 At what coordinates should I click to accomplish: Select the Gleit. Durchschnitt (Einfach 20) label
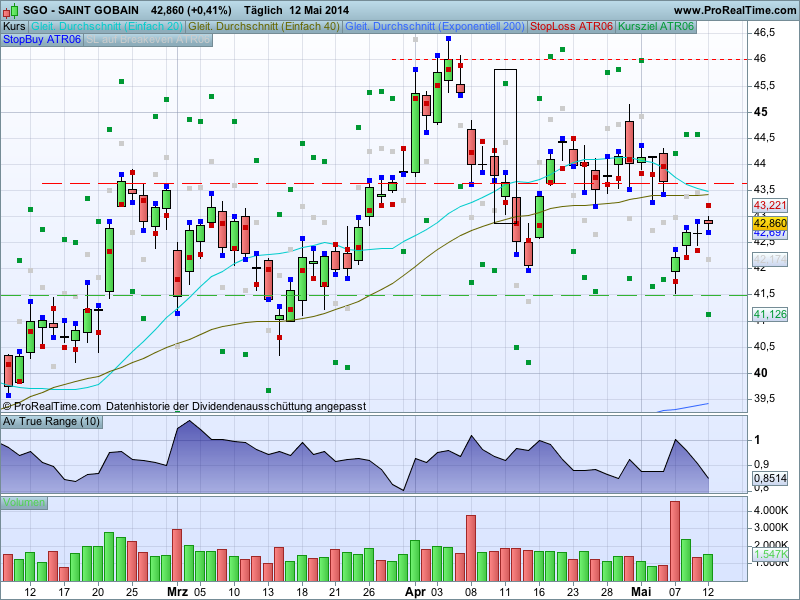pos(107,27)
